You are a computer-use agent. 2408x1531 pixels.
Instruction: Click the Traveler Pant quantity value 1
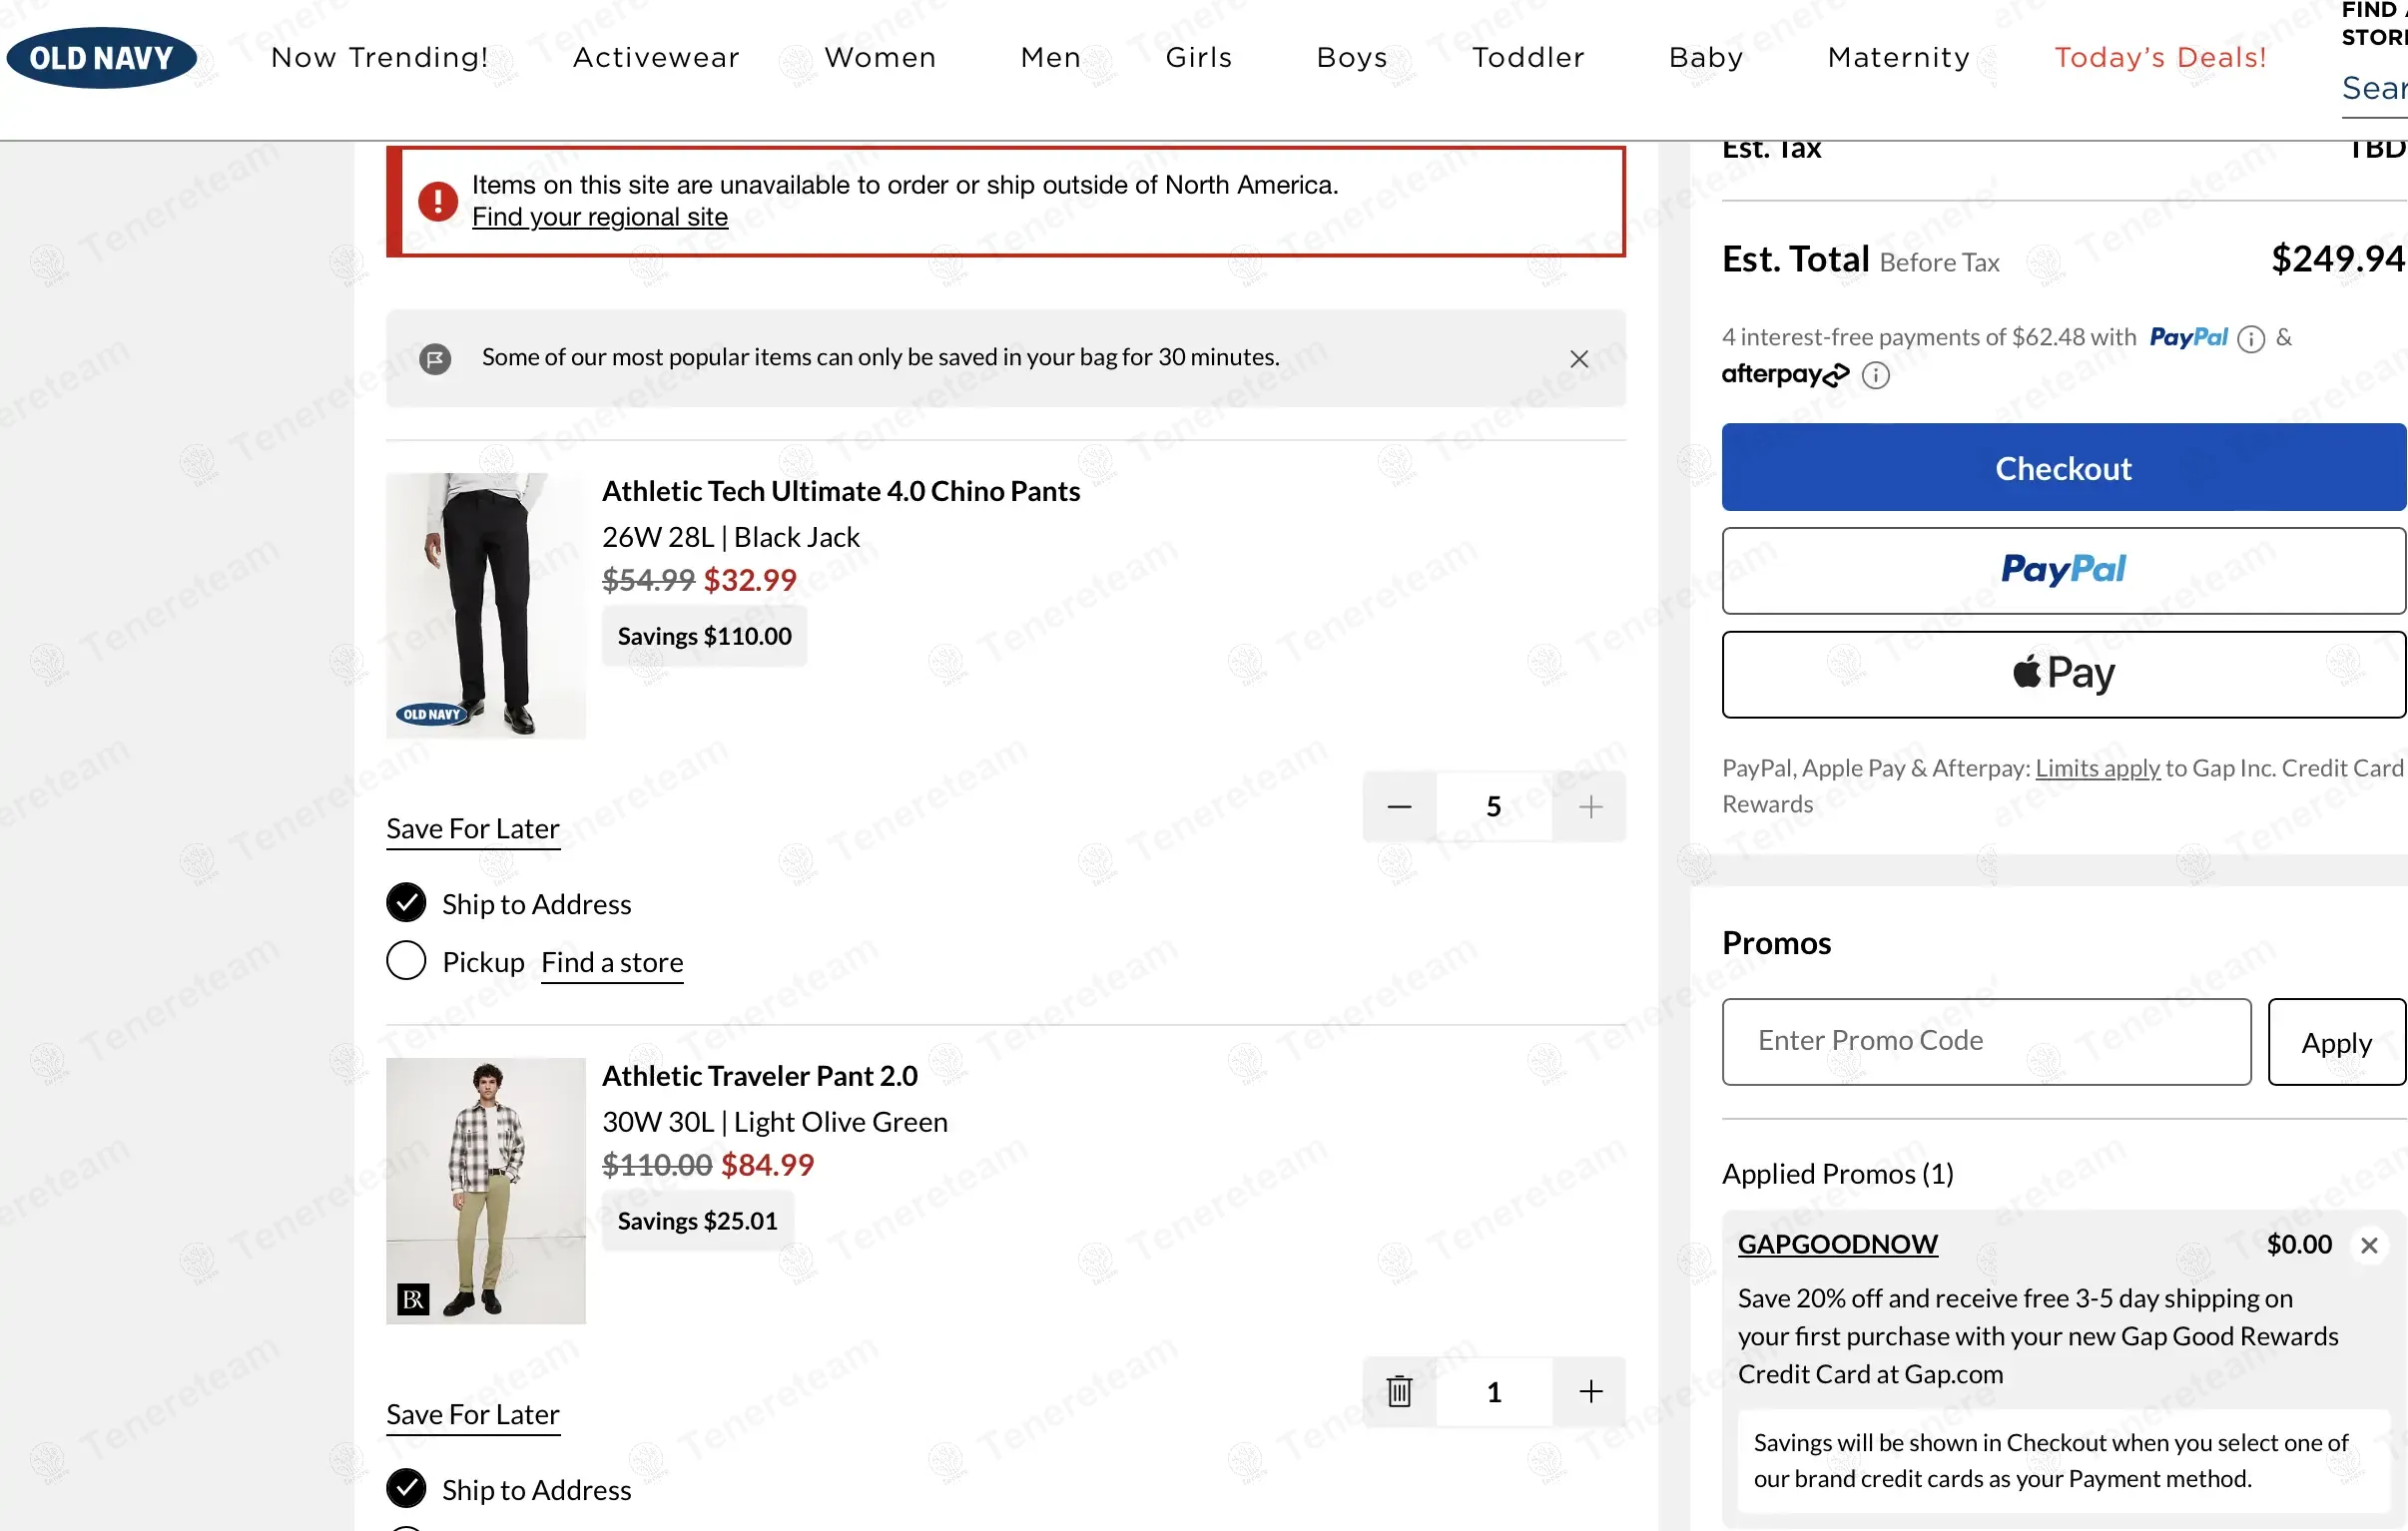(1494, 1391)
